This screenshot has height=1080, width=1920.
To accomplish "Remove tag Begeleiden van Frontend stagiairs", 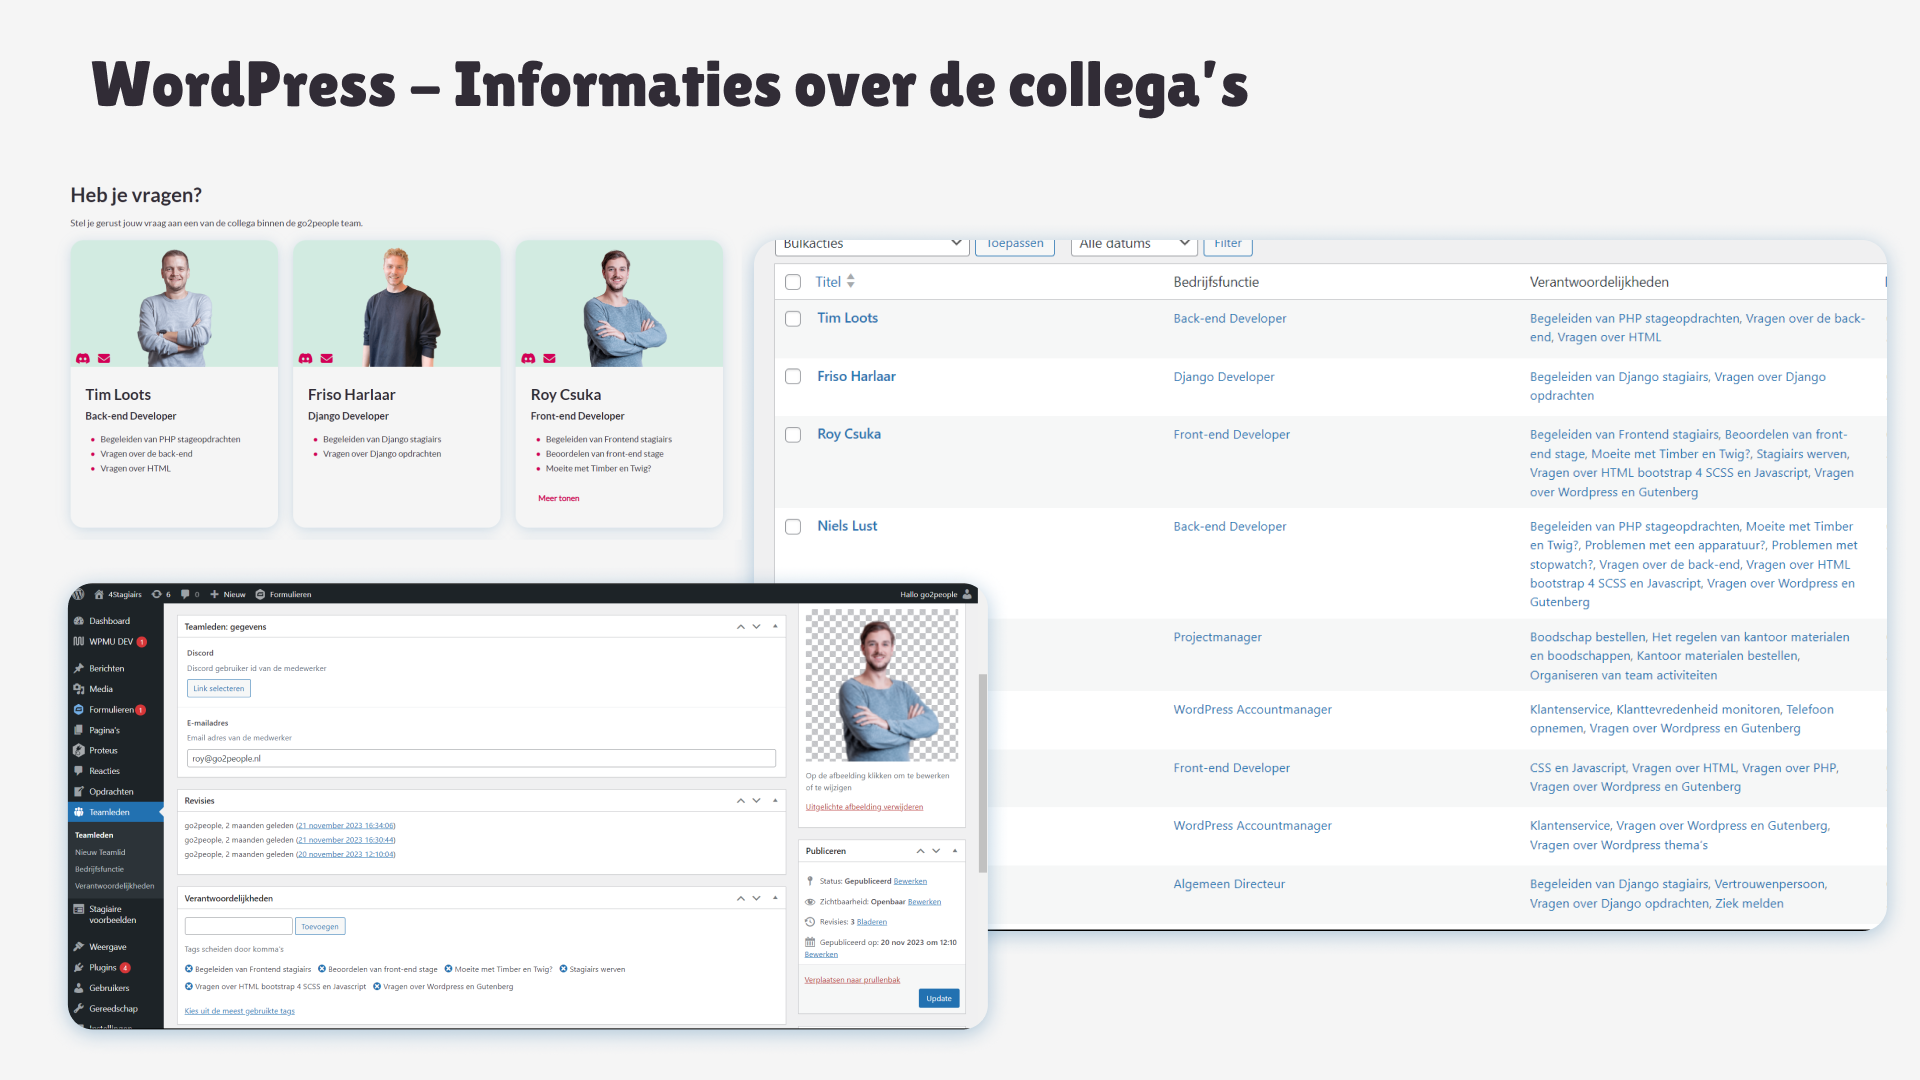I will (x=189, y=969).
